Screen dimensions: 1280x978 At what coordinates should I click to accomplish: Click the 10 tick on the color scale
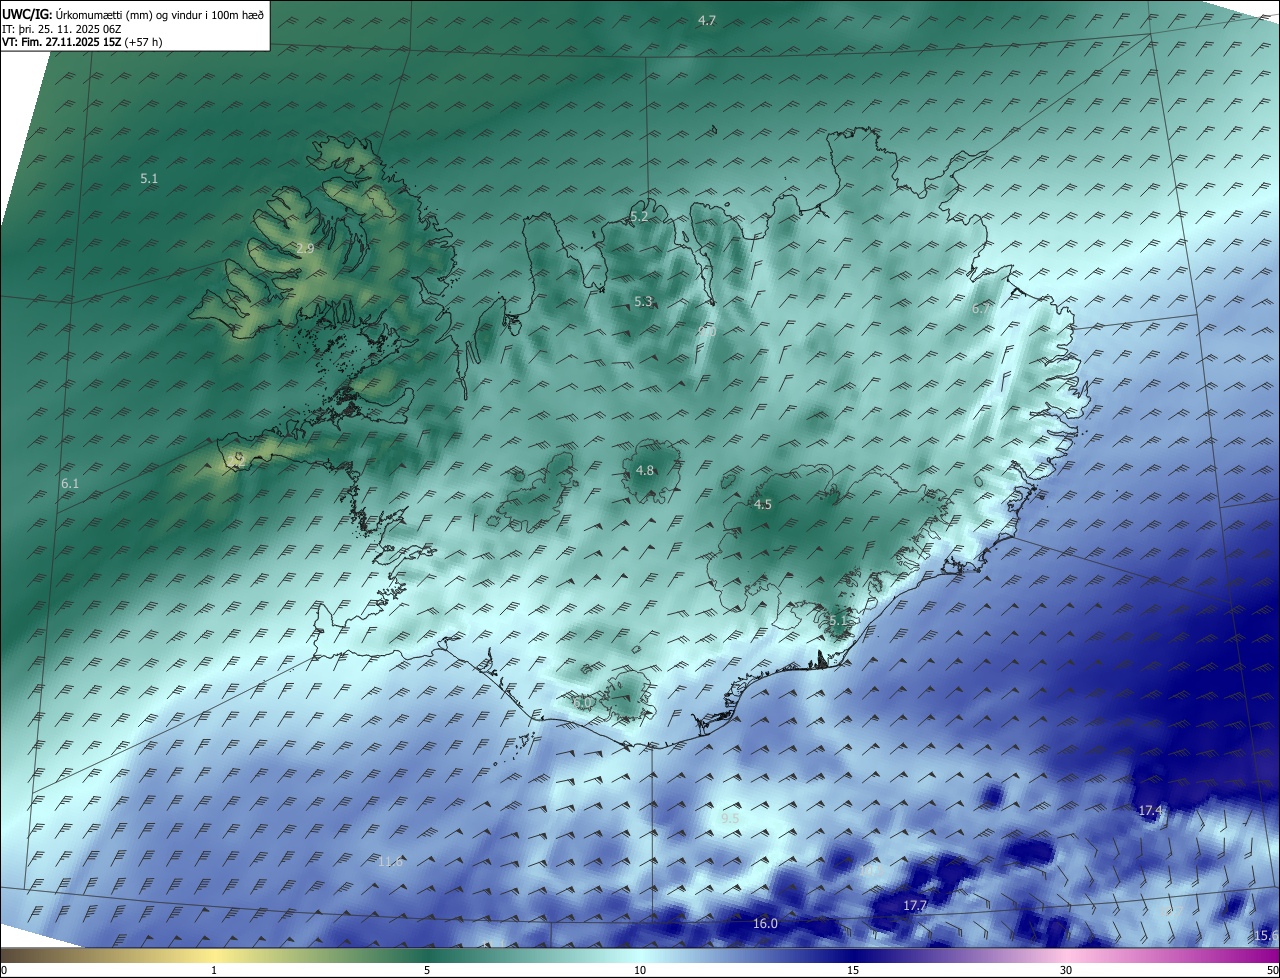click(640, 970)
